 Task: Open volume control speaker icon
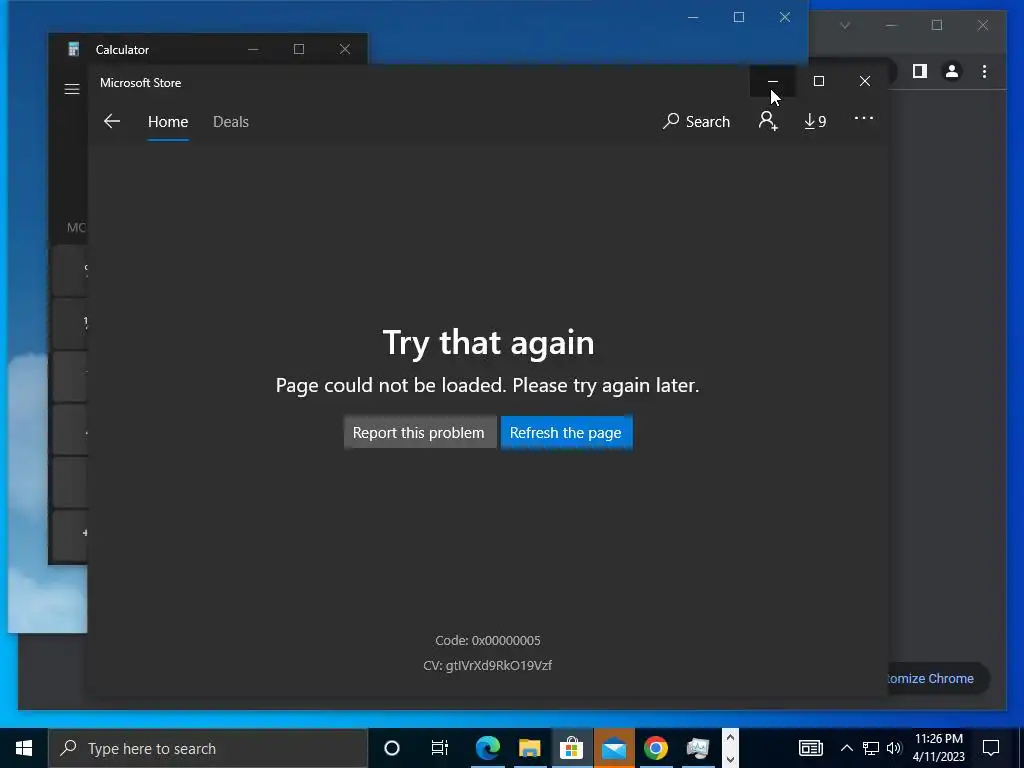pos(894,748)
